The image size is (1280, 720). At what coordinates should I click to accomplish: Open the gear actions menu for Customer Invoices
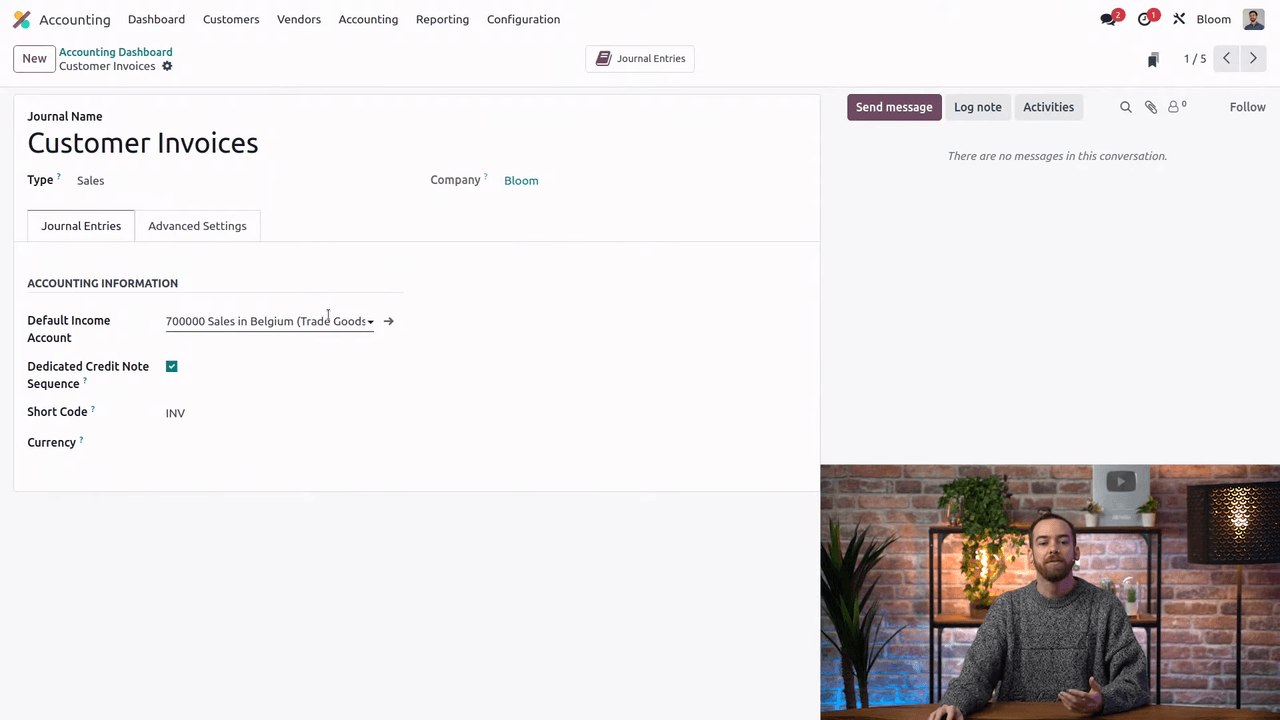click(x=167, y=66)
